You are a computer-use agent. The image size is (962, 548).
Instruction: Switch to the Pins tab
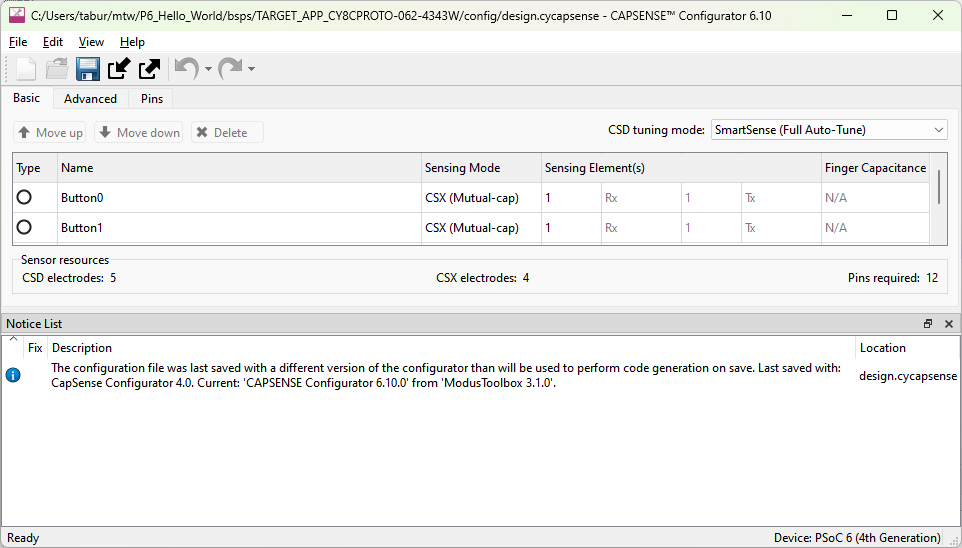pos(152,99)
